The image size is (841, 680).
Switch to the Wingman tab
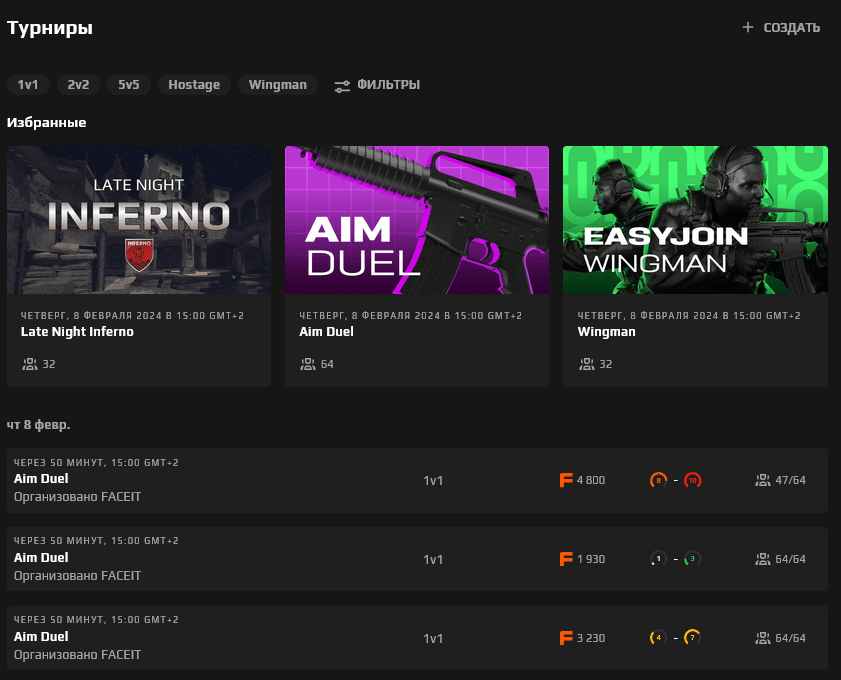tap(277, 85)
